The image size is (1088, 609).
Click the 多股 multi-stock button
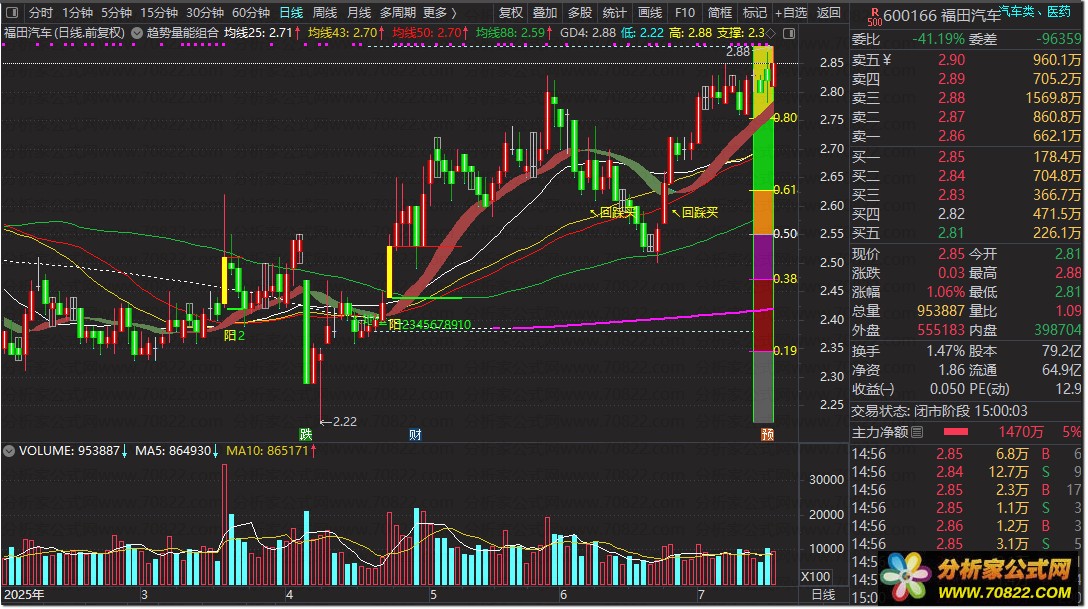[x=580, y=12]
